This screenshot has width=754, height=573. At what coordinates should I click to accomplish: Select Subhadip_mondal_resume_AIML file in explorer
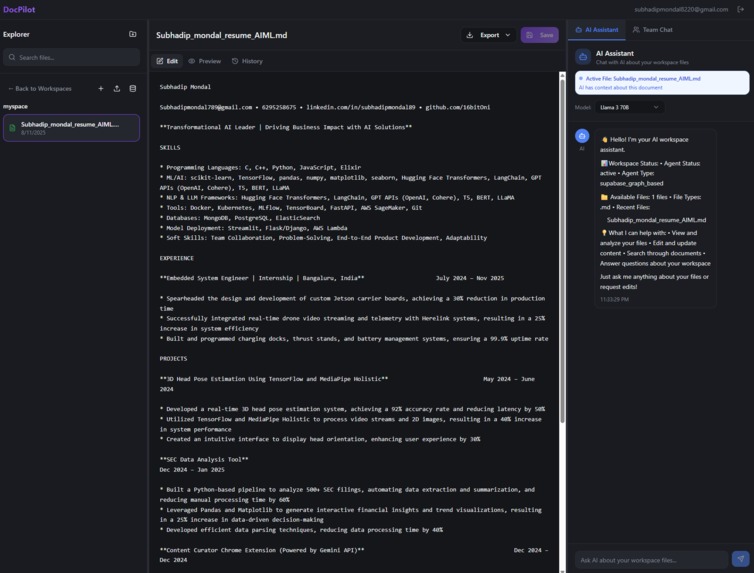72,128
